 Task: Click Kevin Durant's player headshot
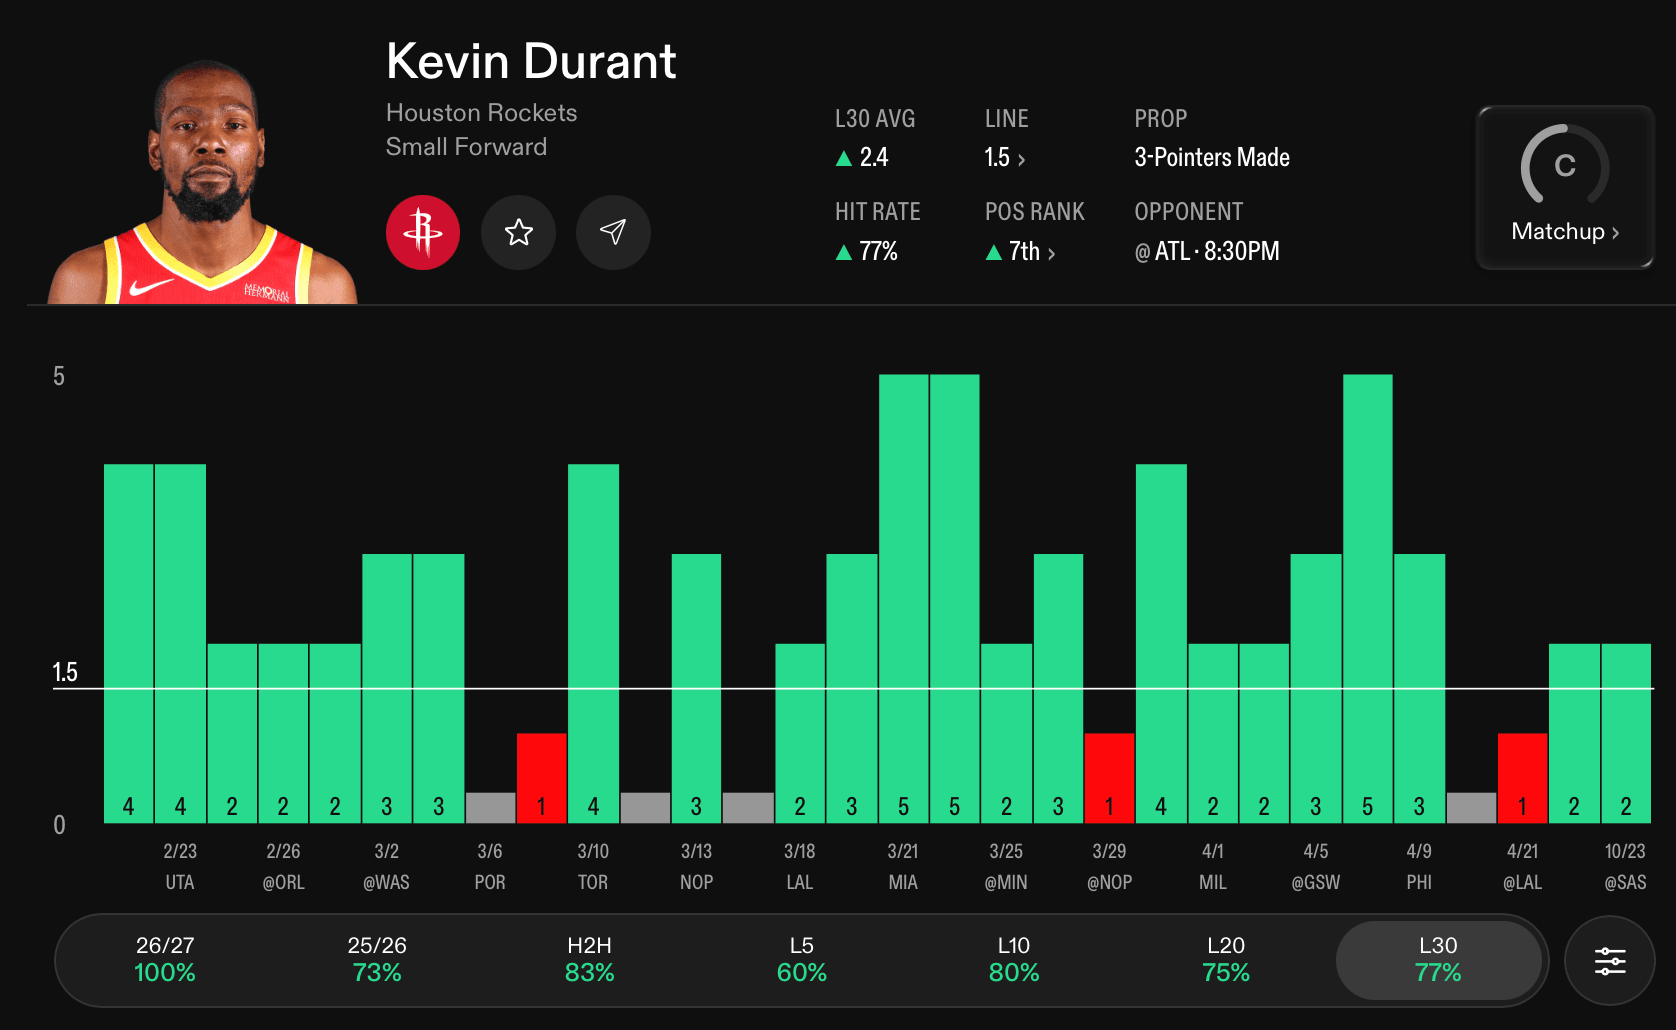click(204, 182)
